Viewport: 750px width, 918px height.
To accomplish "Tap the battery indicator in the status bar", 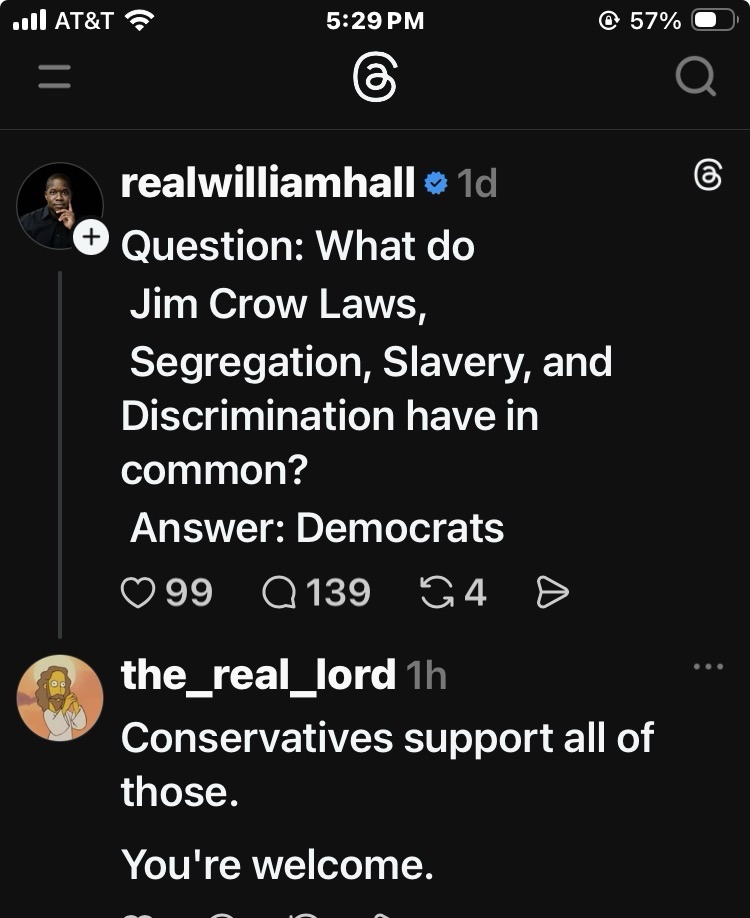I will [713, 20].
